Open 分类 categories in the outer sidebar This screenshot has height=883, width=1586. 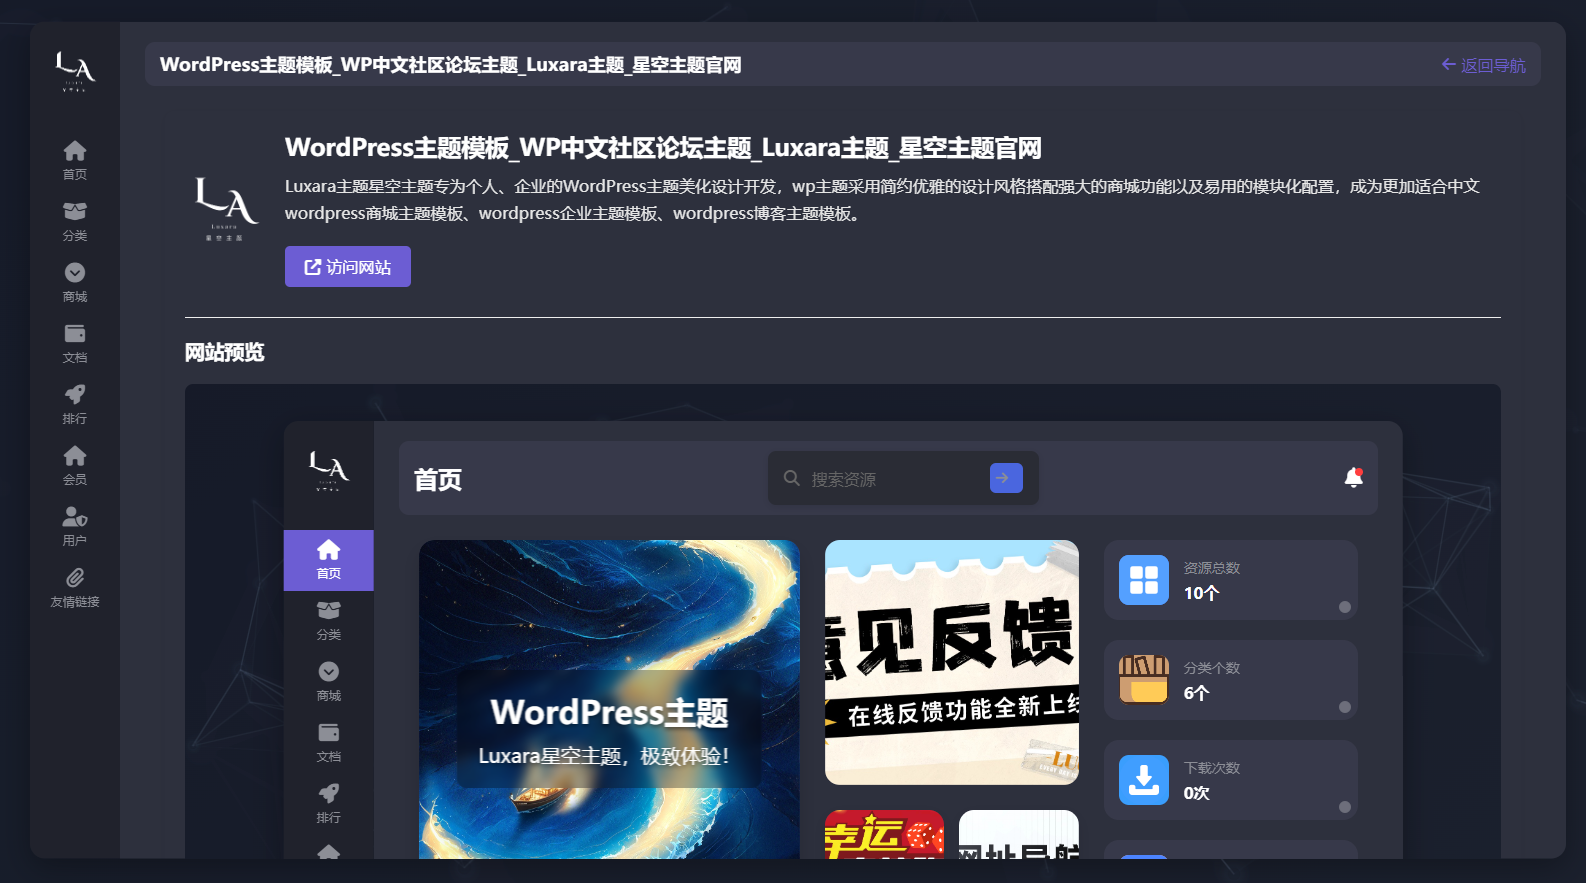75,221
